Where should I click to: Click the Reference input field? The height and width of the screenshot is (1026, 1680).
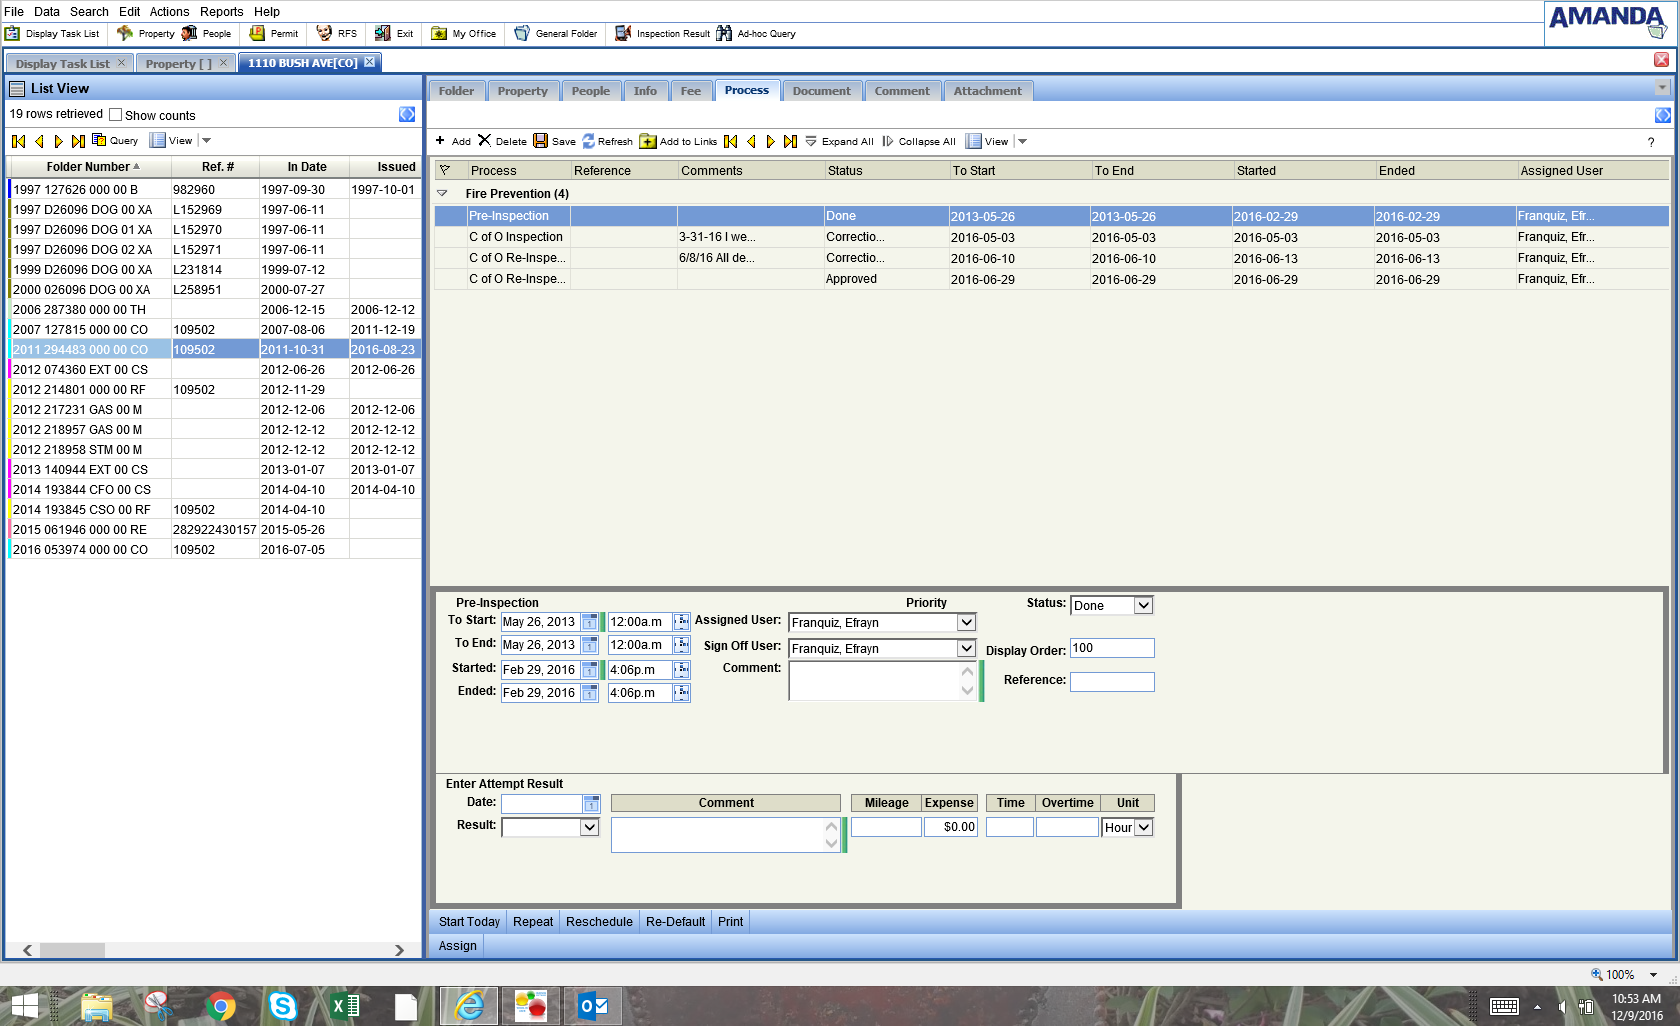[1111, 681]
